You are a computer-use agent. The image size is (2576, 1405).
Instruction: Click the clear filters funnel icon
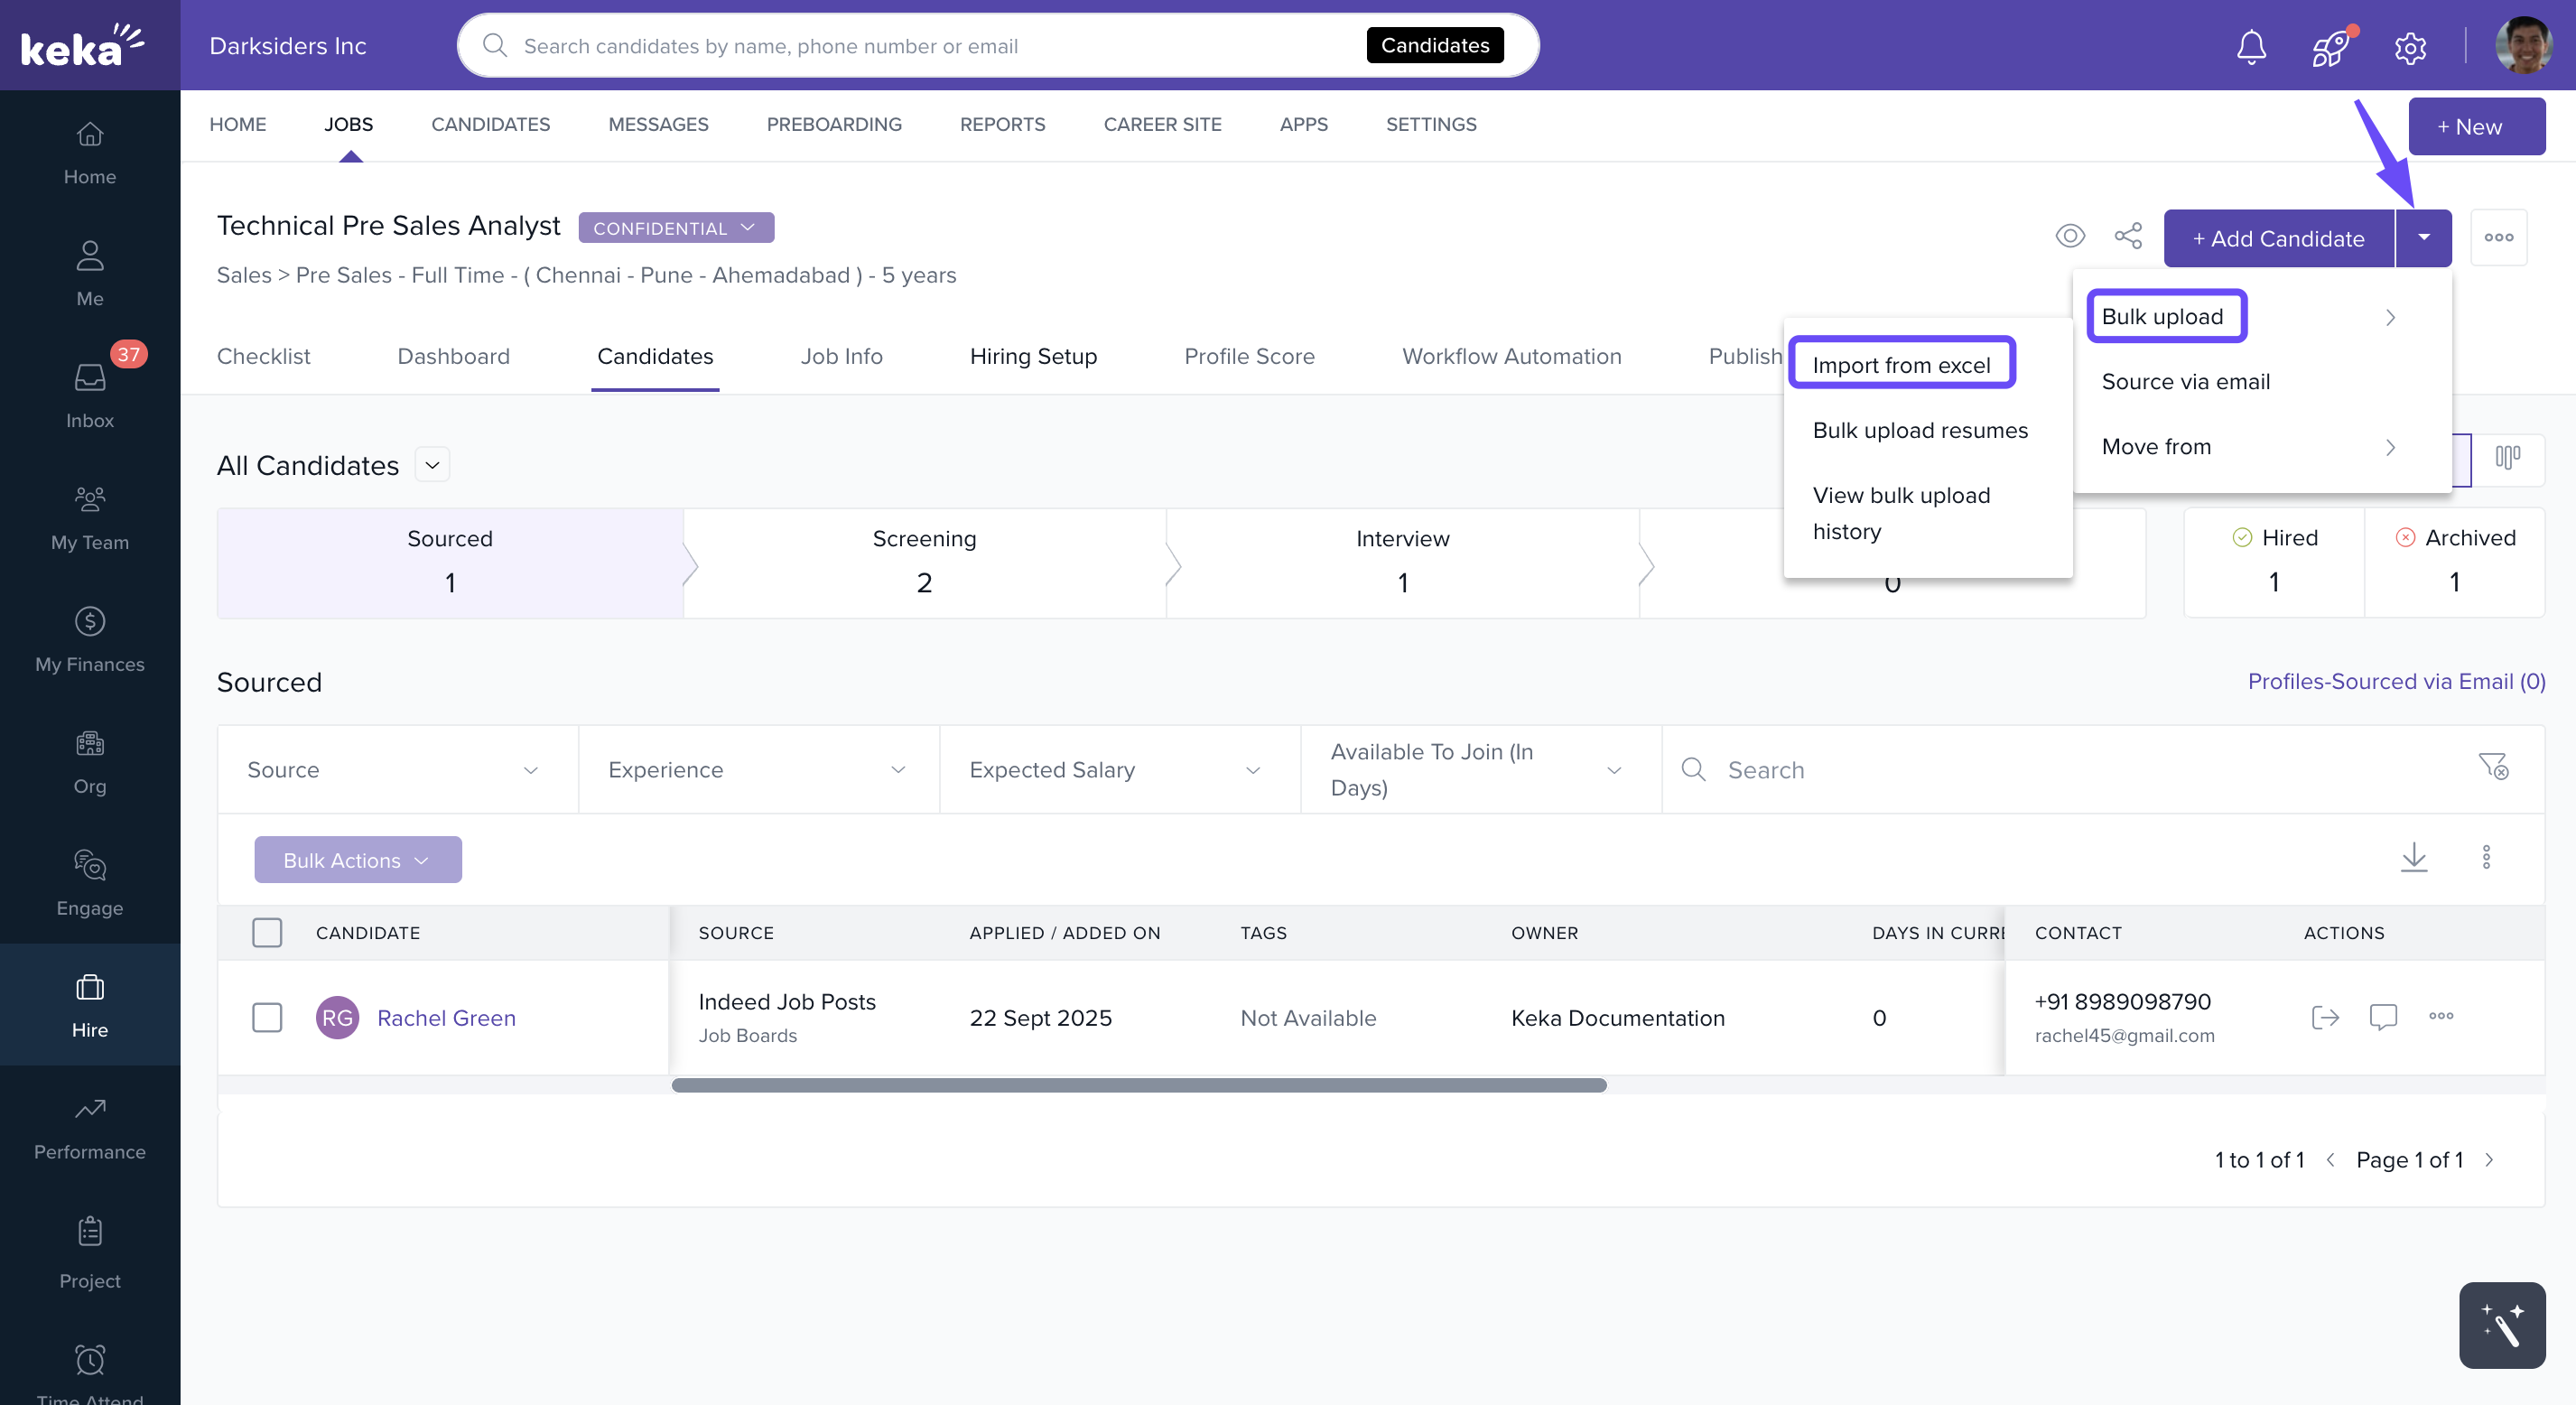coord(2493,767)
